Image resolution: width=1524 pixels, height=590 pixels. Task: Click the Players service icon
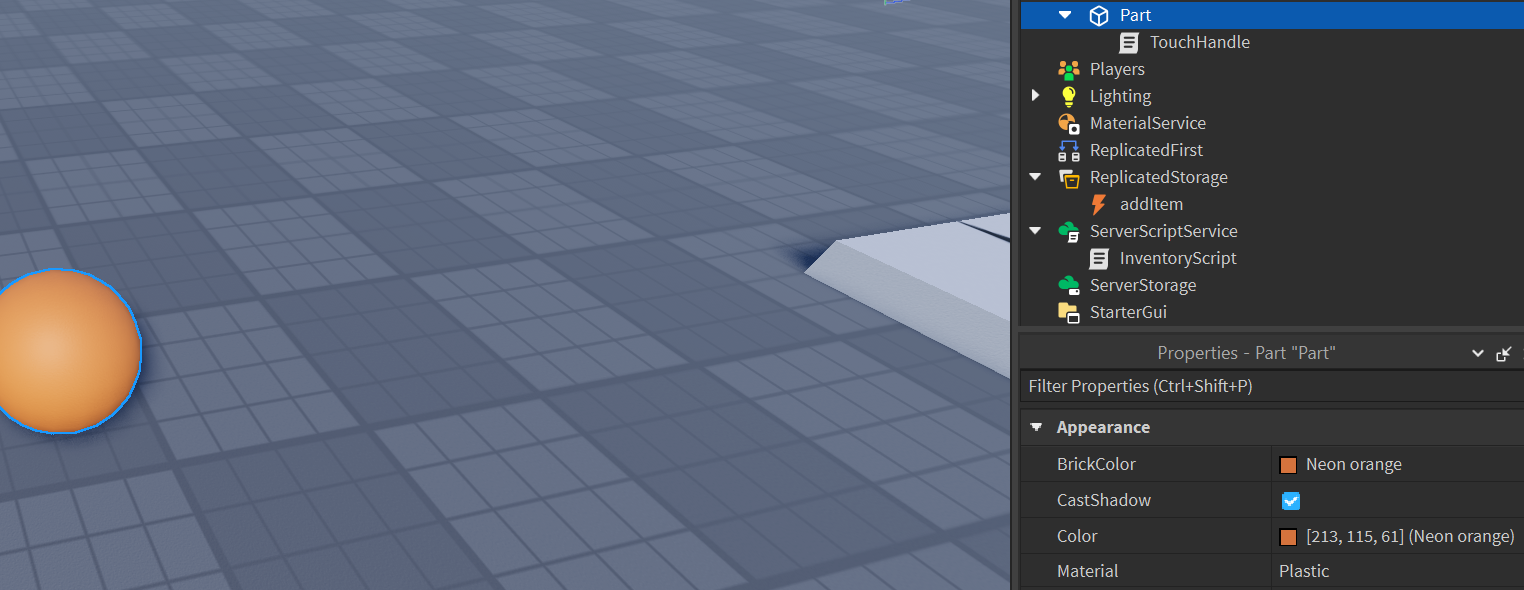[1068, 68]
